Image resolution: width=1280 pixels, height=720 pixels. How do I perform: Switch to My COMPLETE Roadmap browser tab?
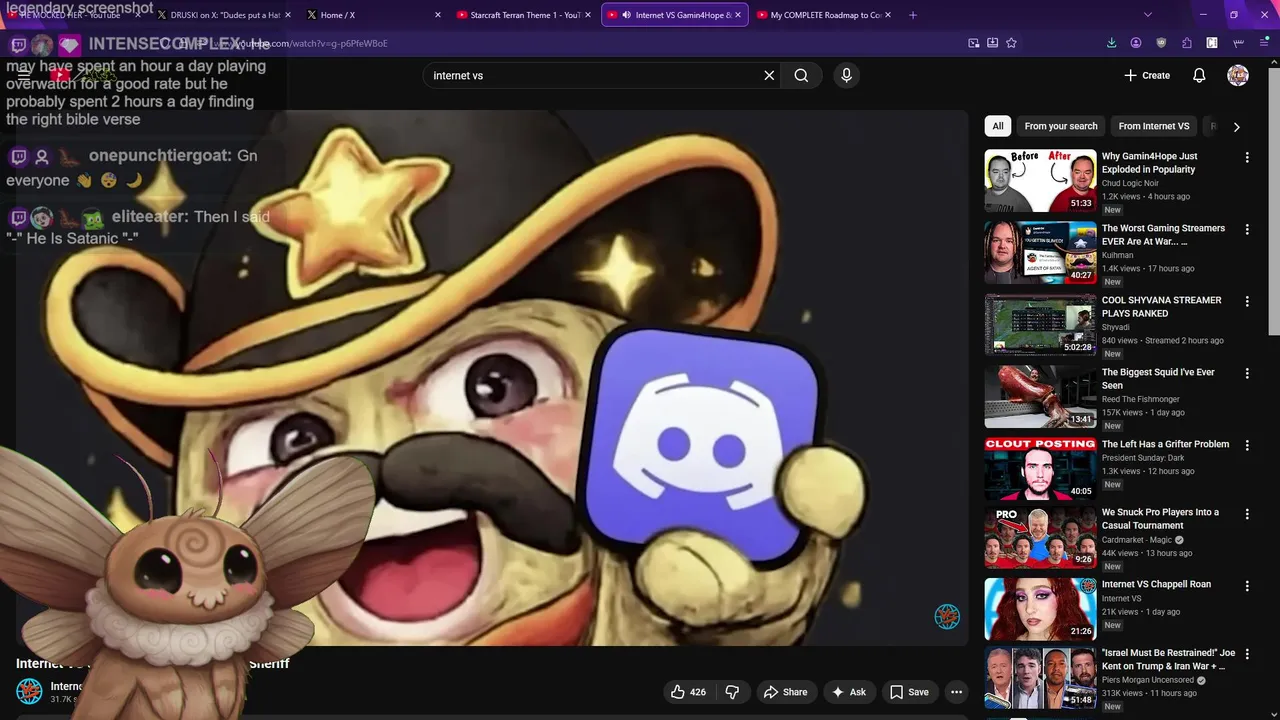click(x=825, y=15)
